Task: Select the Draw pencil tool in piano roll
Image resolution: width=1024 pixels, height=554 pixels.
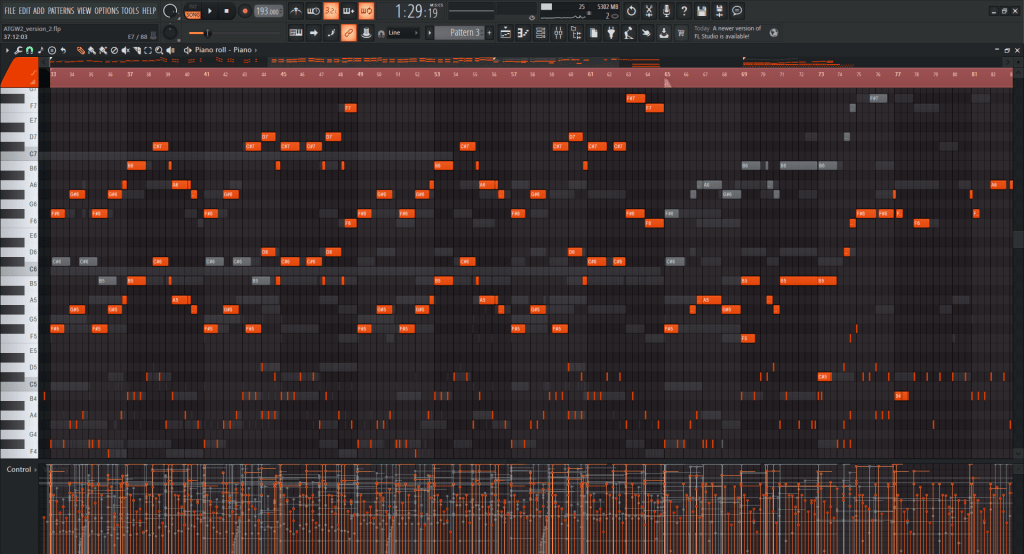Action: pyautogui.click(x=81, y=50)
